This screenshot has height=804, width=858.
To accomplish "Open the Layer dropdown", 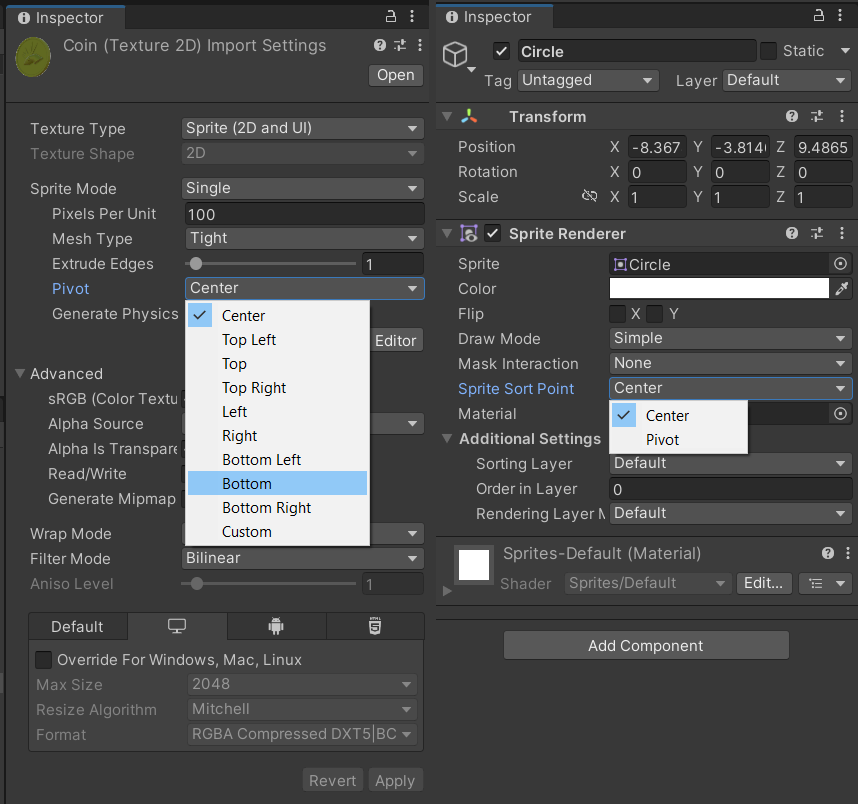I will (787, 80).
